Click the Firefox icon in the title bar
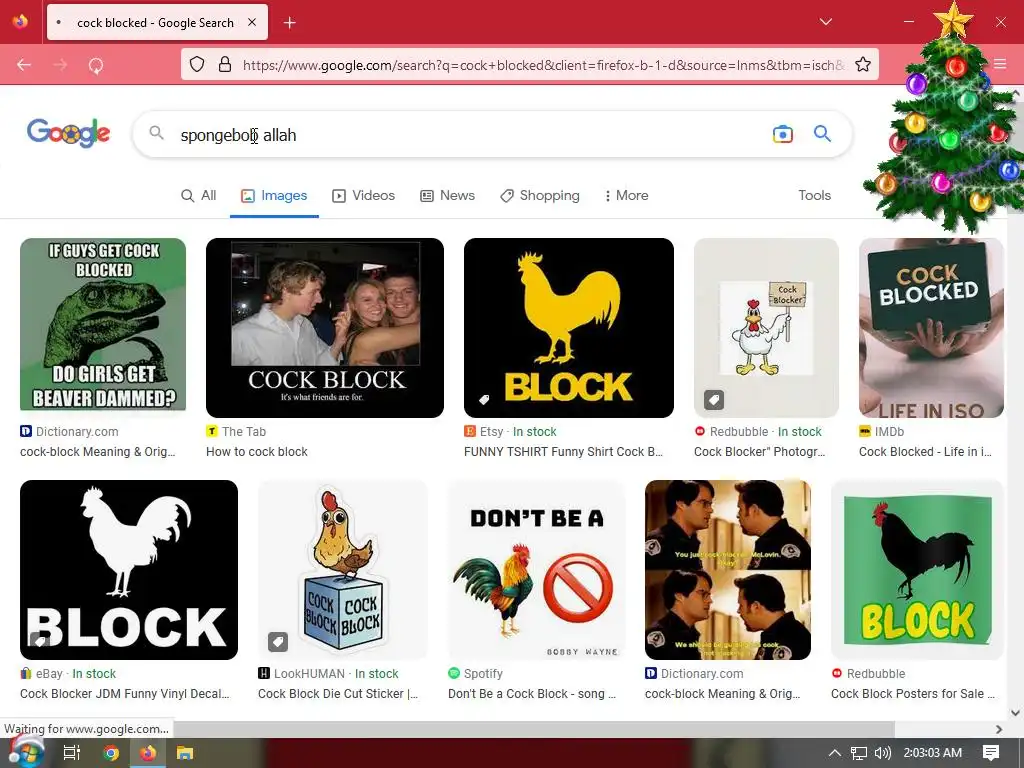The width and height of the screenshot is (1024, 768). [x=20, y=22]
